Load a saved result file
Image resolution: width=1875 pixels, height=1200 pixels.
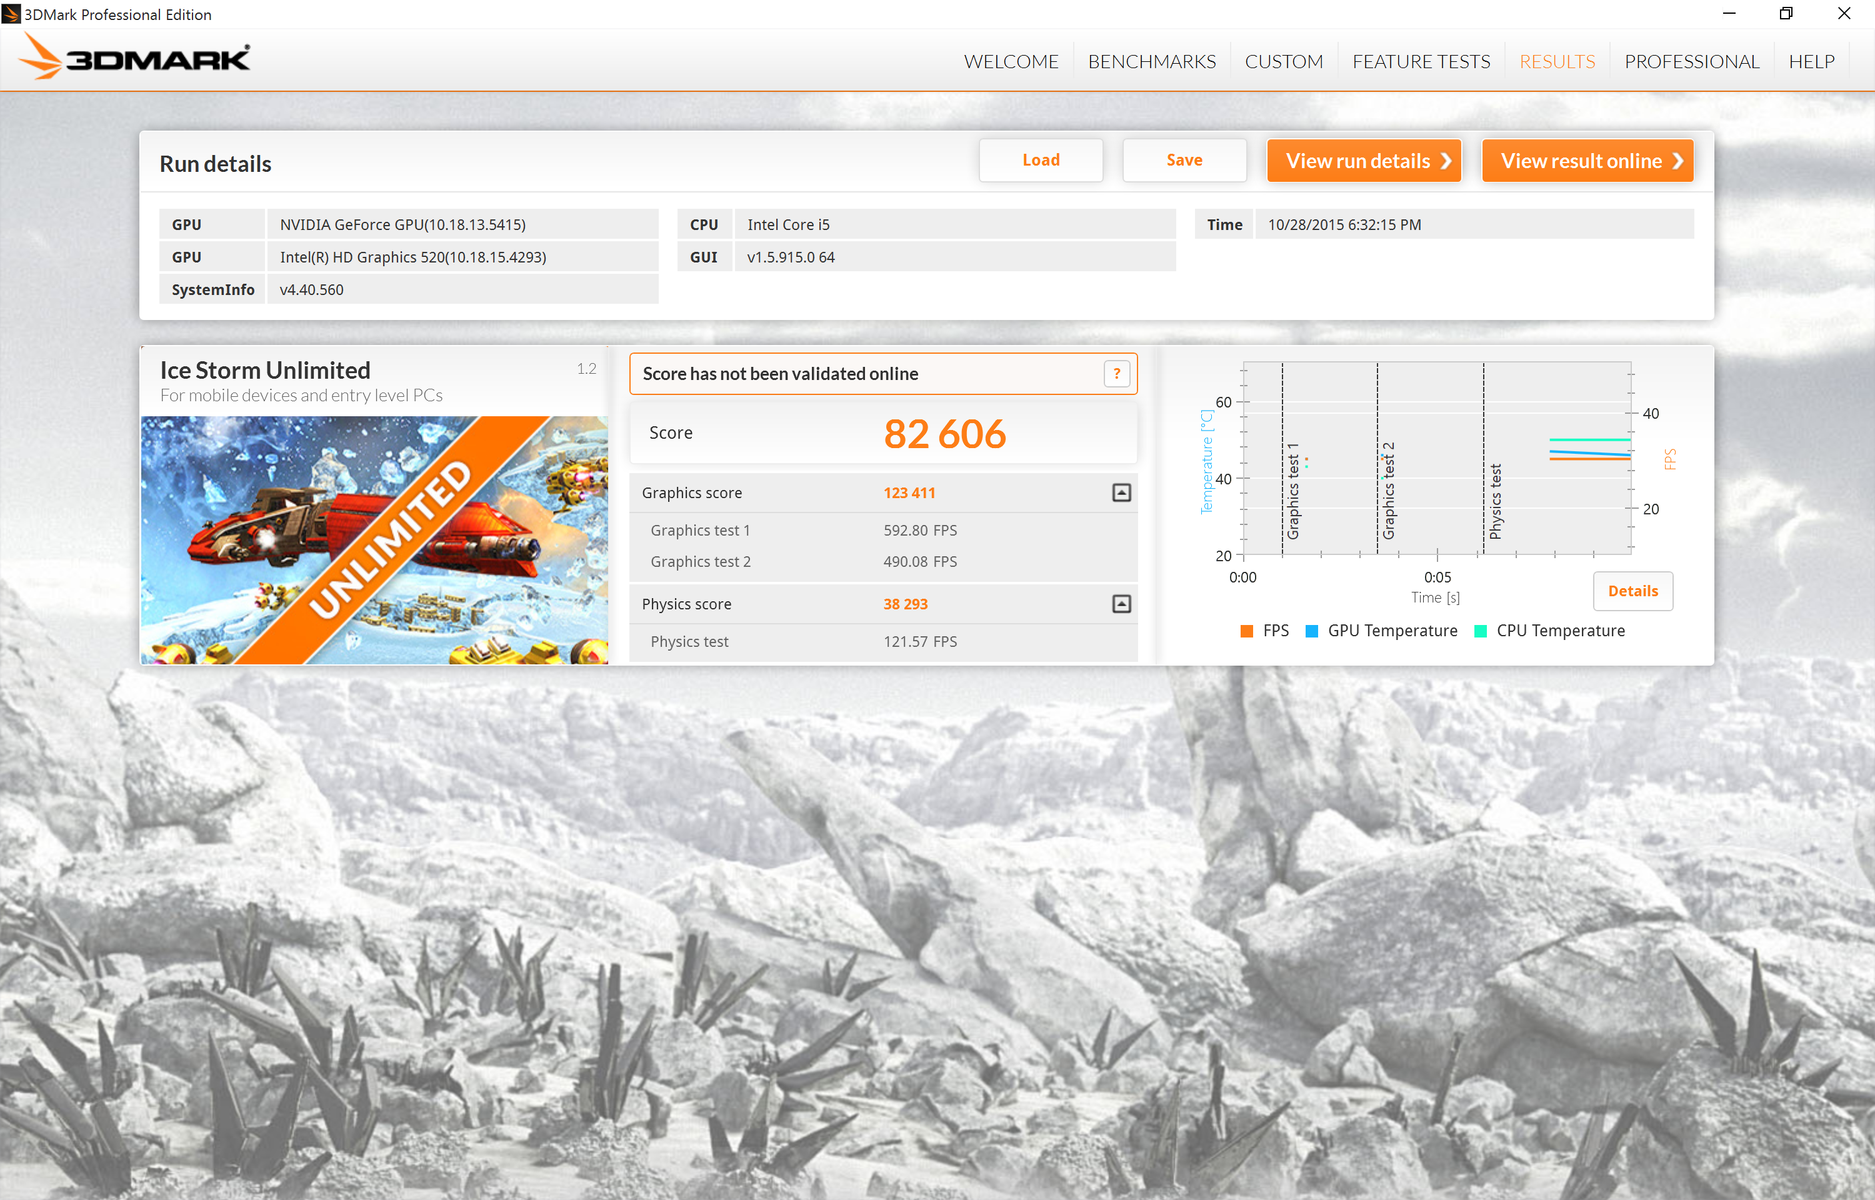1041,161
